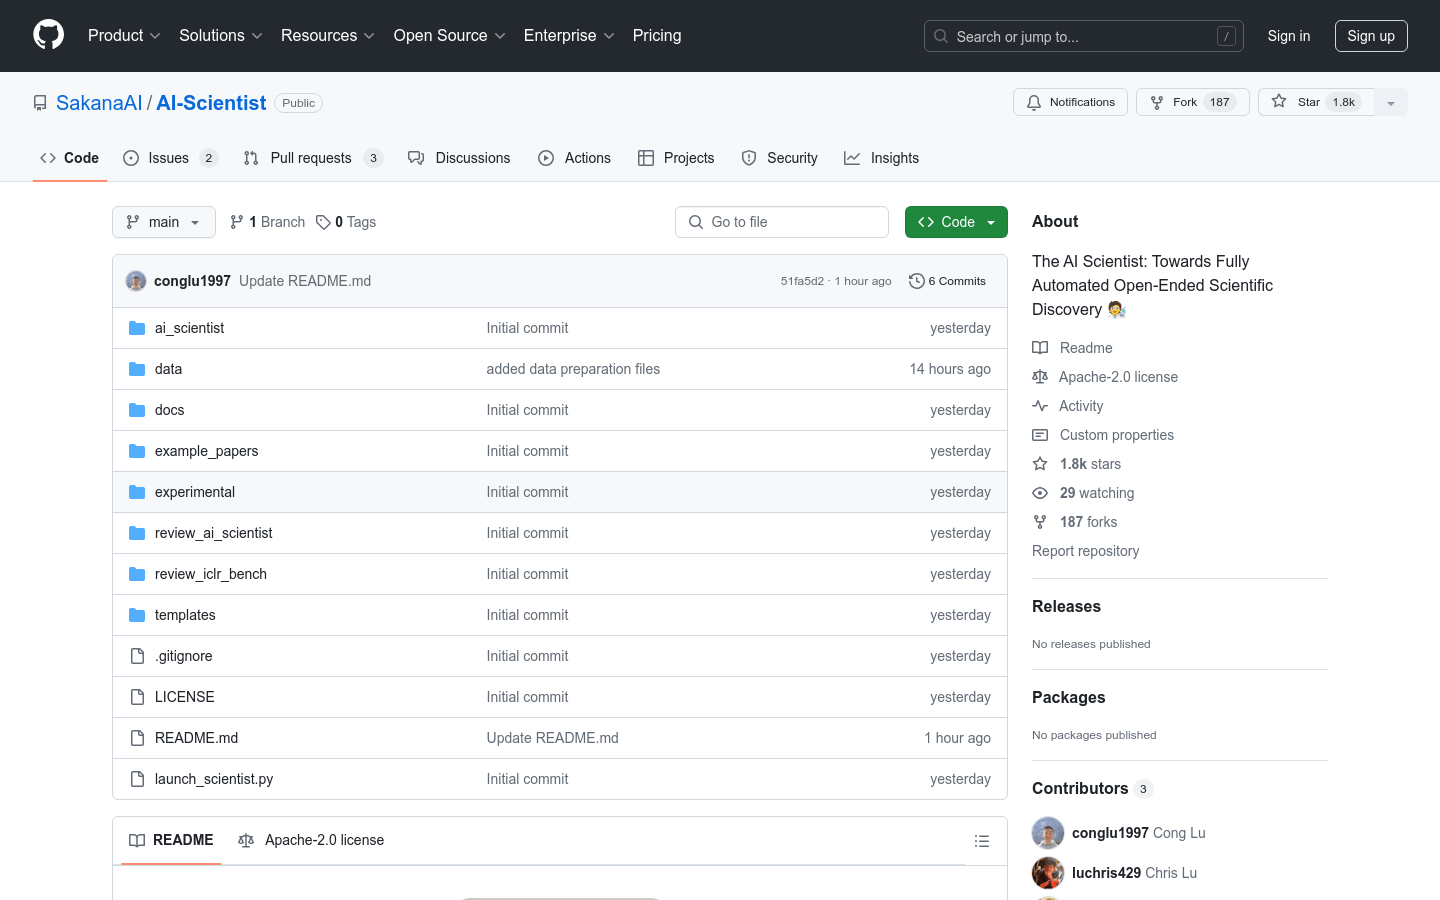This screenshot has width=1440, height=900.
Task: Expand the Solutions navigation menu
Action: click(x=220, y=36)
